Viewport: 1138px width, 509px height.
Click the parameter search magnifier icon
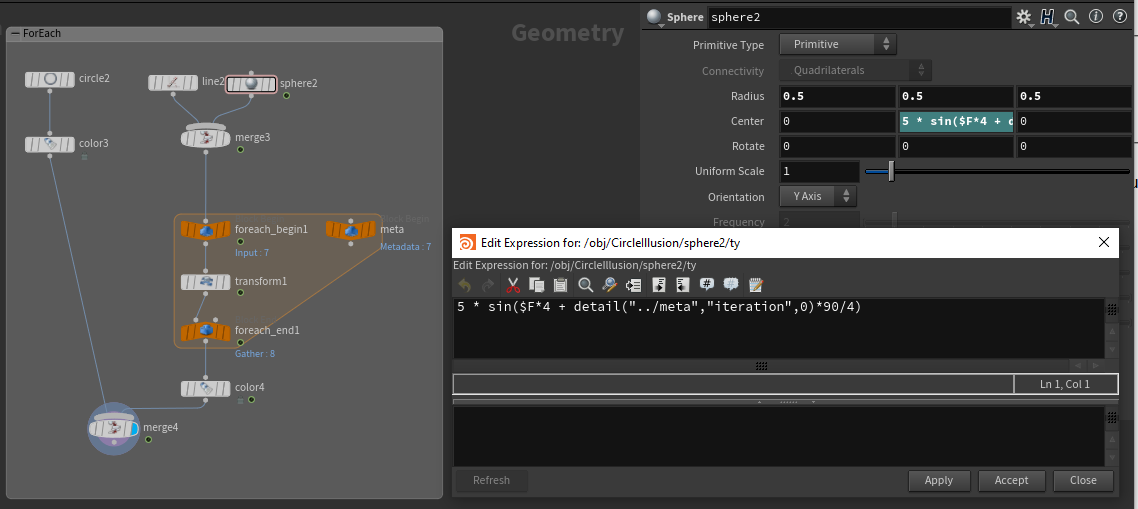pyautogui.click(x=1071, y=17)
